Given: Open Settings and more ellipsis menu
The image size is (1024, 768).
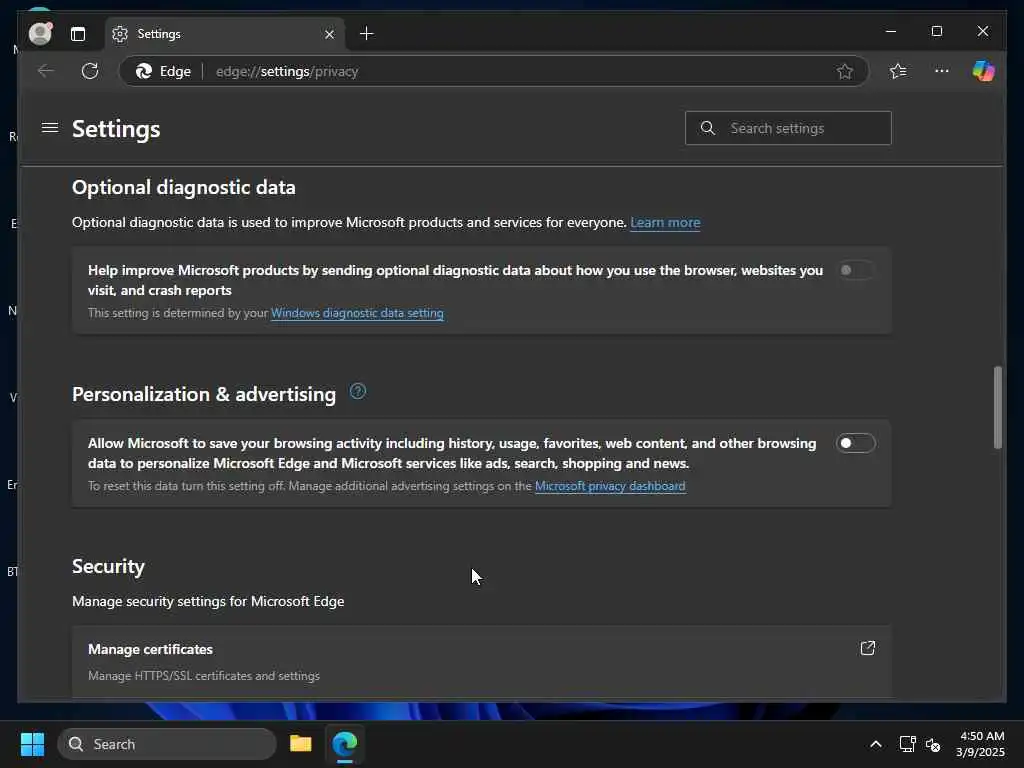Looking at the screenshot, I should (941, 71).
